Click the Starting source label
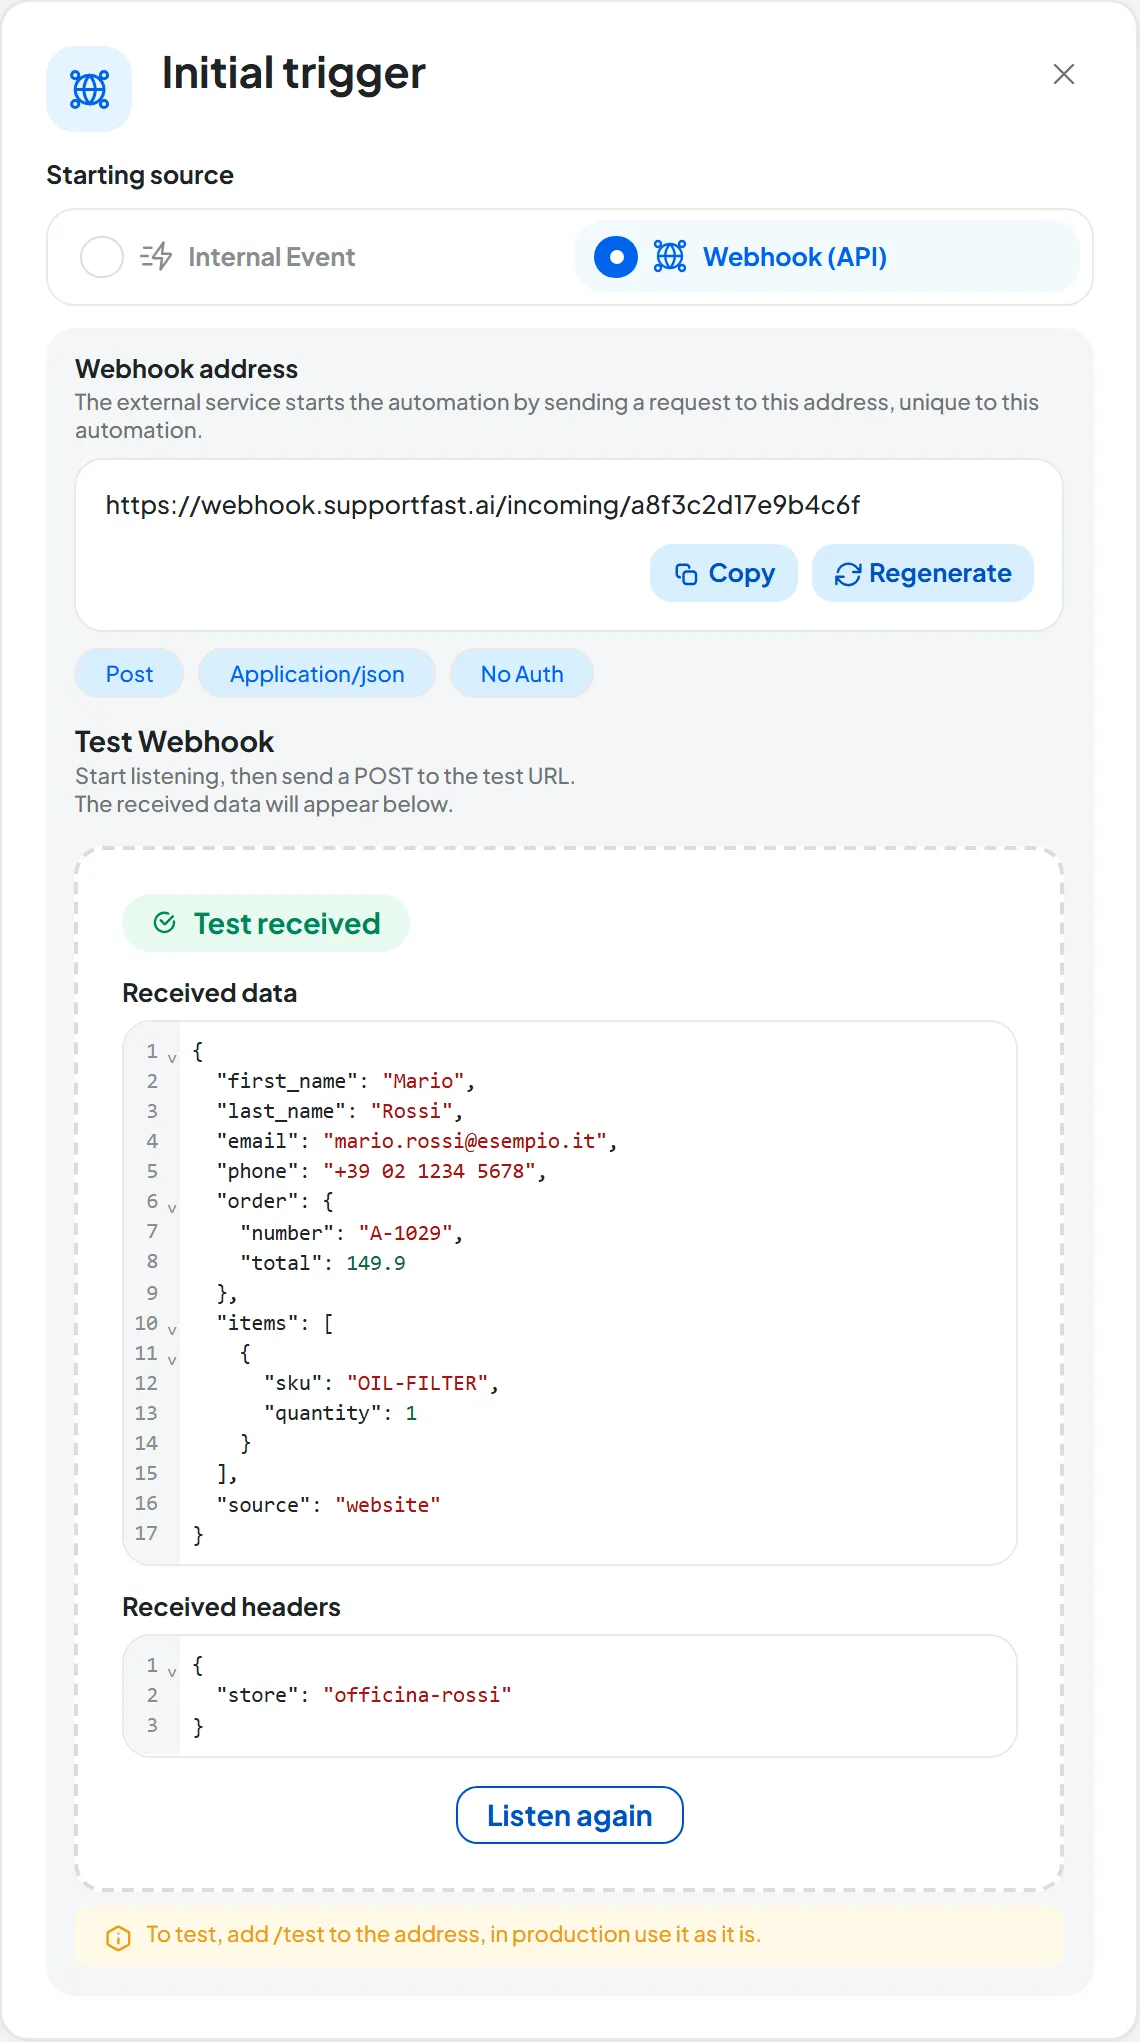1140x2042 pixels. click(140, 175)
